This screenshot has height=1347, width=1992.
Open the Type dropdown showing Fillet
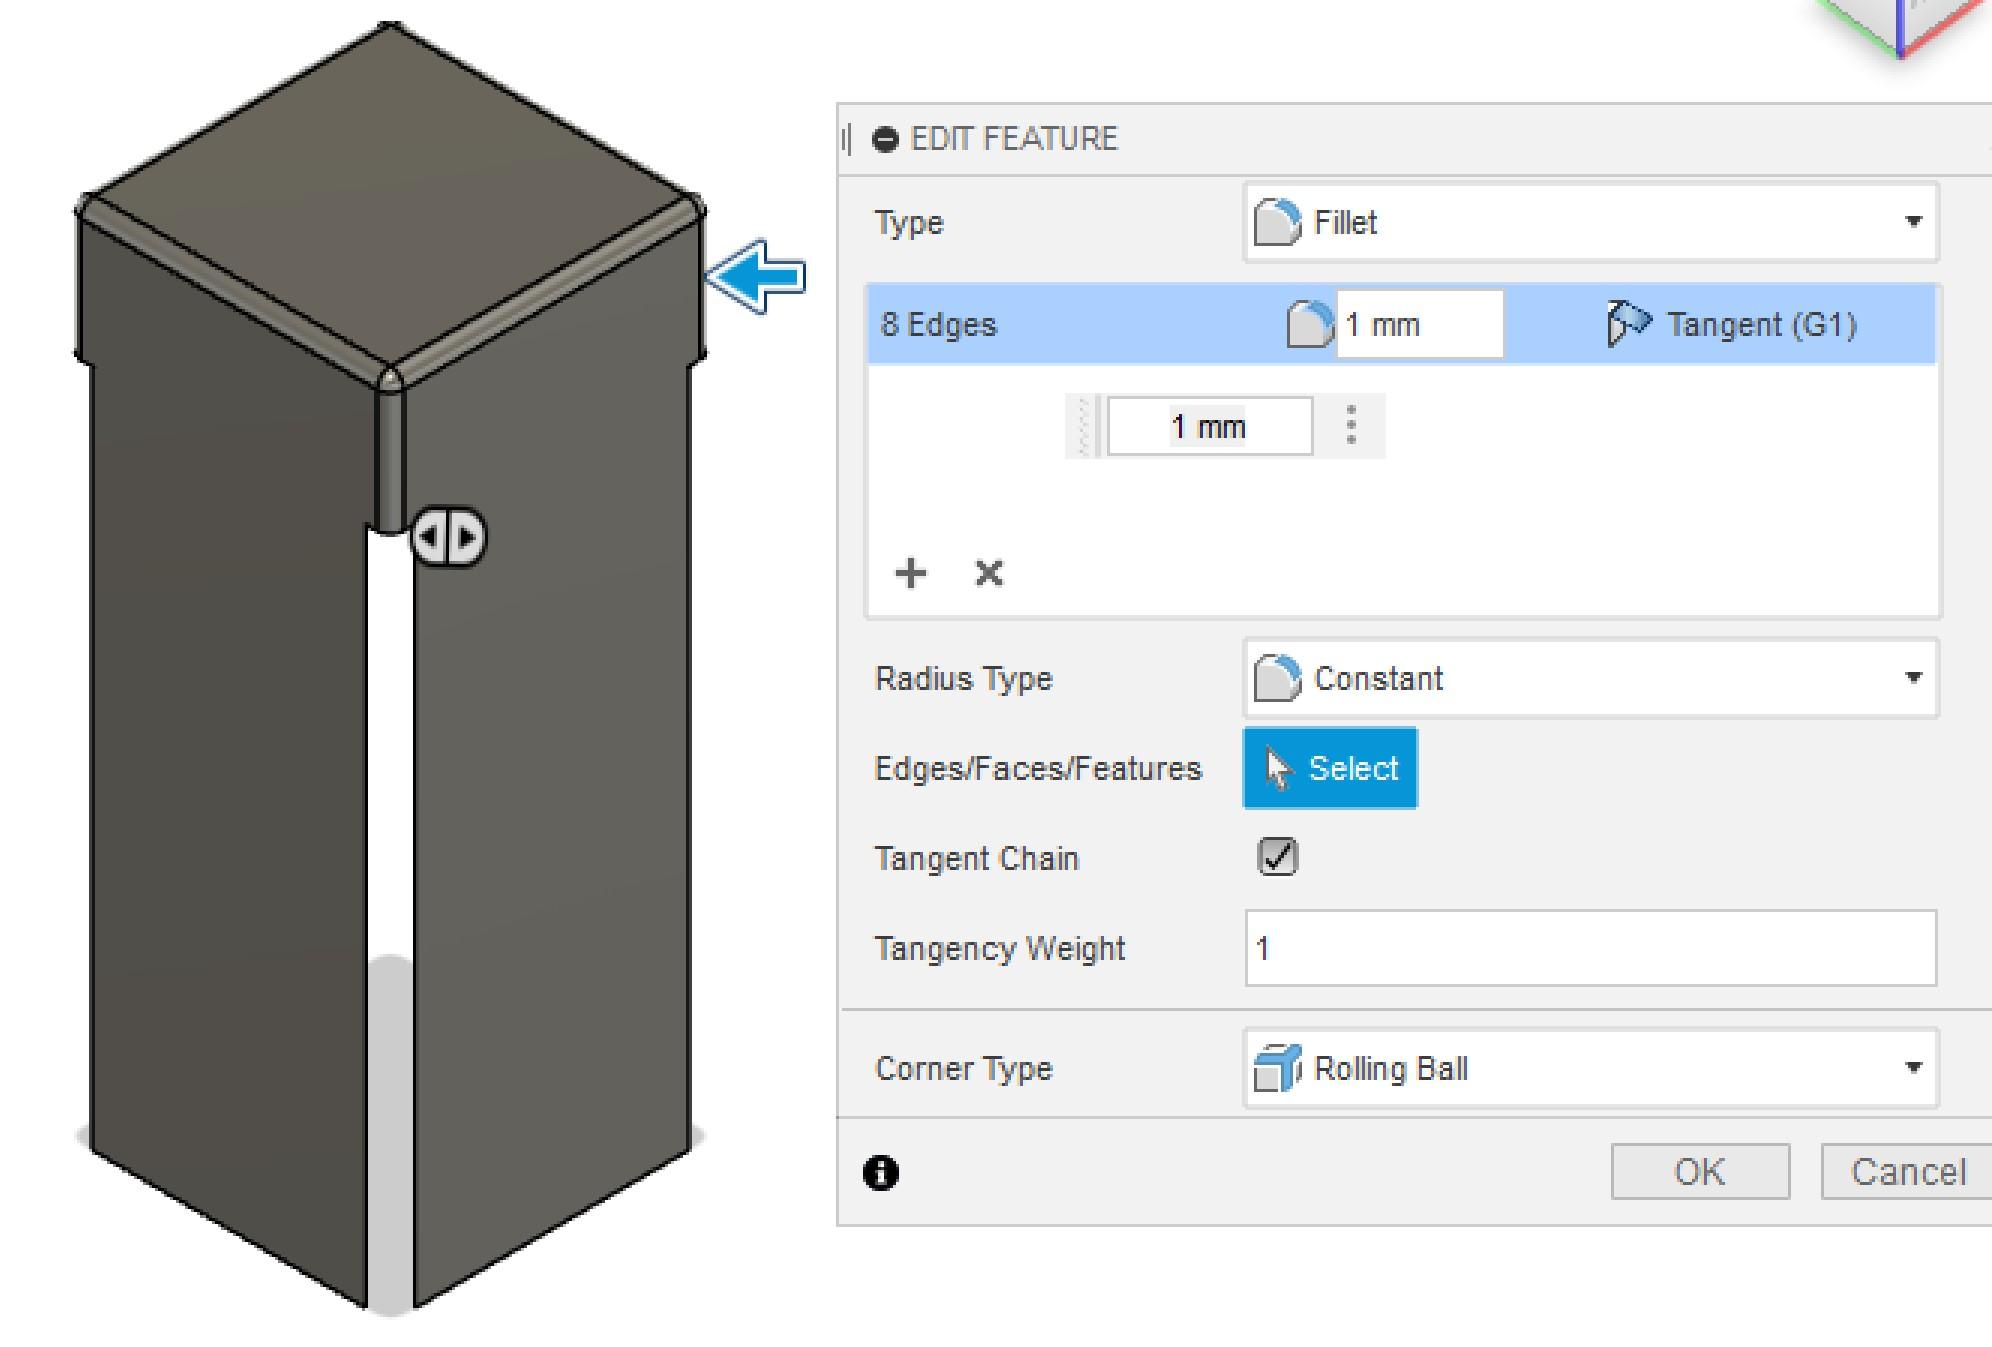(1590, 222)
